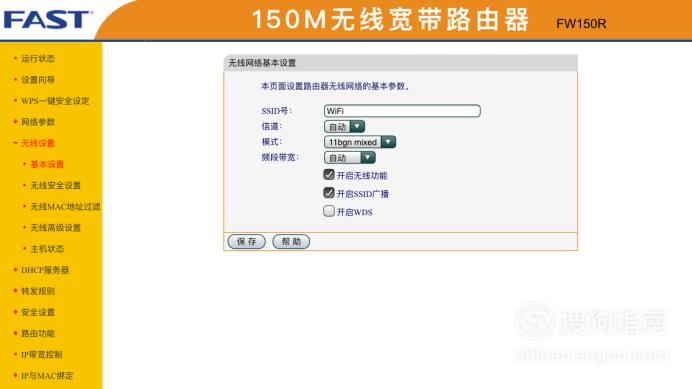Screen dimensions: 692x389
Task: Expand 安全设置 menu
Action: click(x=38, y=312)
